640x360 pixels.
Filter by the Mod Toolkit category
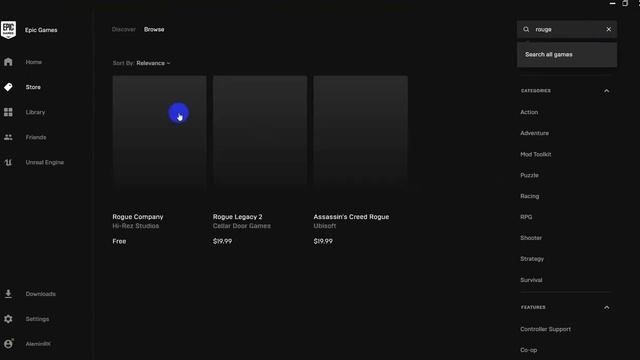click(536, 154)
